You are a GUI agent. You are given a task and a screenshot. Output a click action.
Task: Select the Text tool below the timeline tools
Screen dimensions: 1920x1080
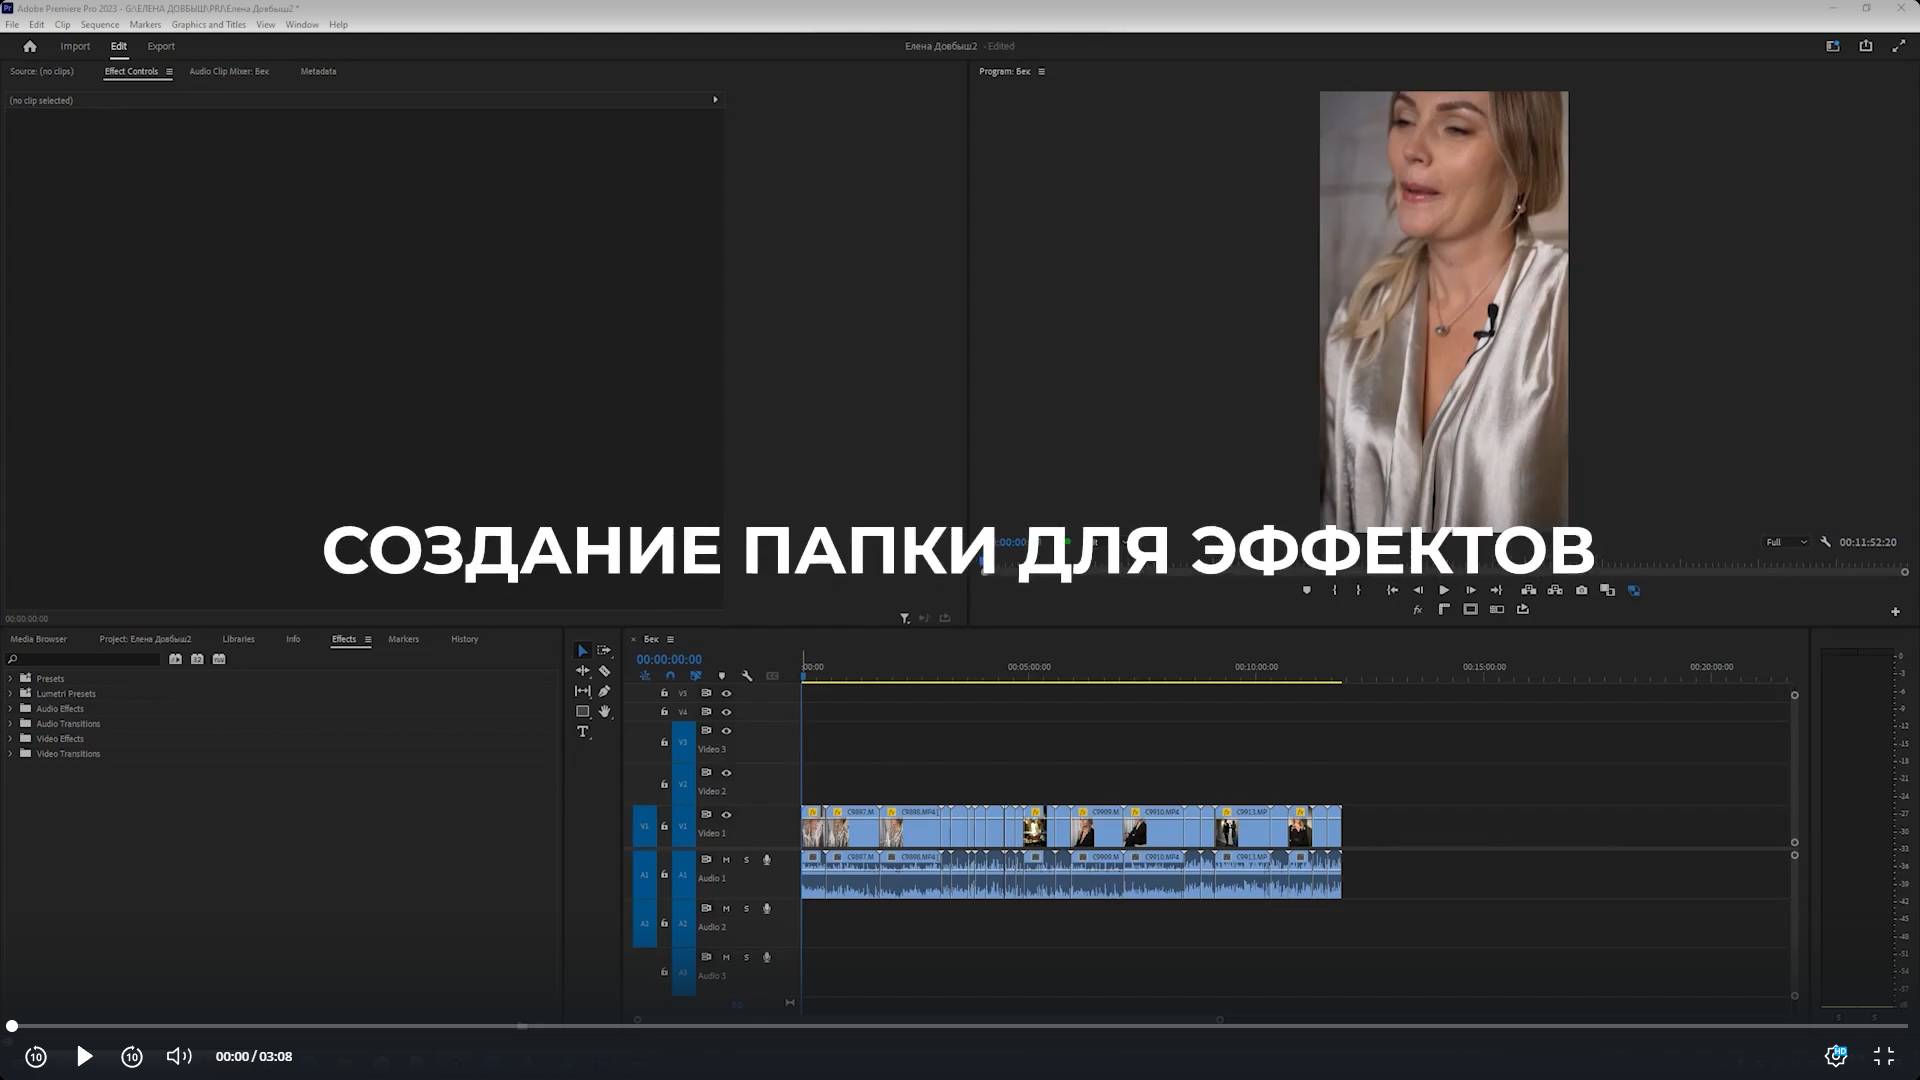click(x=583, y=731)
